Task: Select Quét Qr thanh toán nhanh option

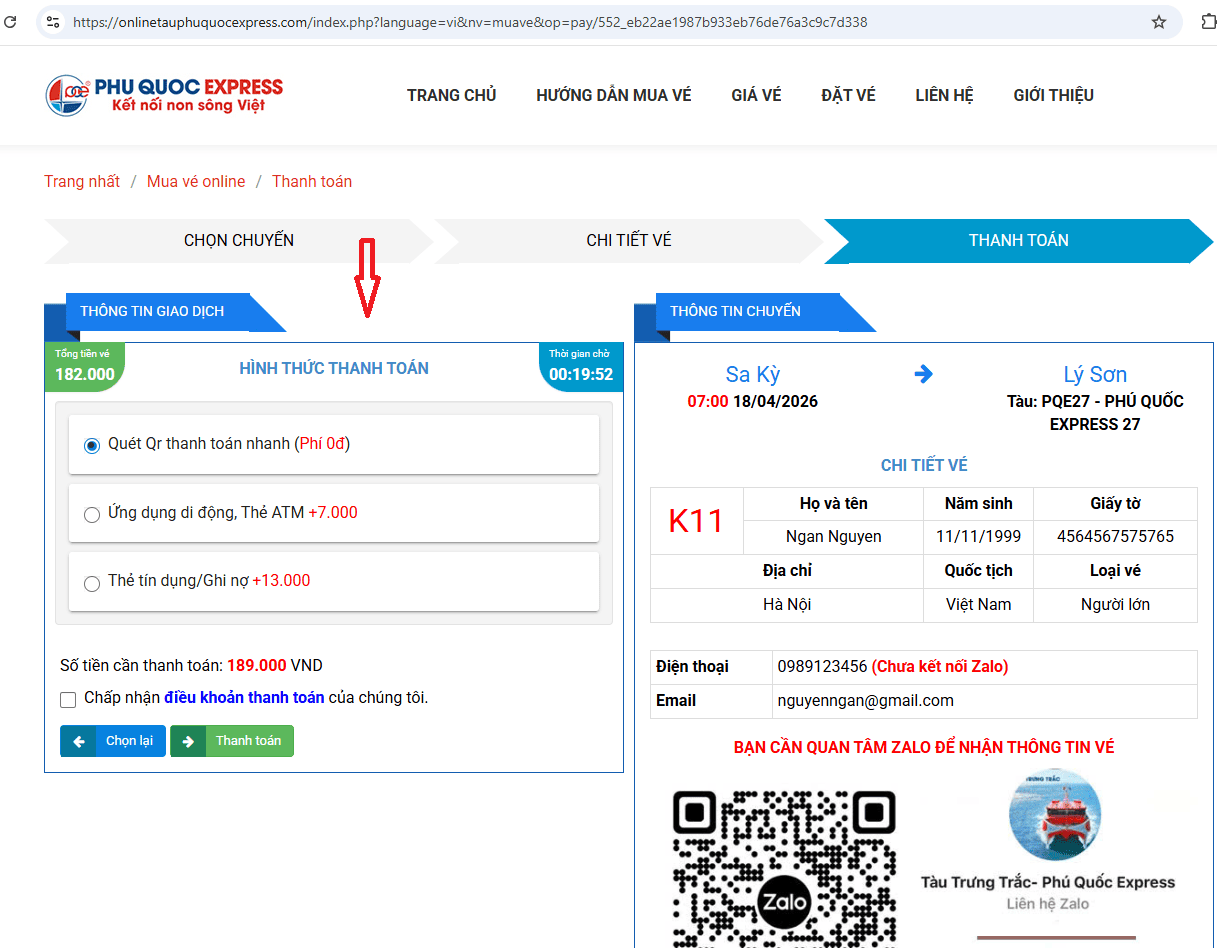Action: click(92, 445)
